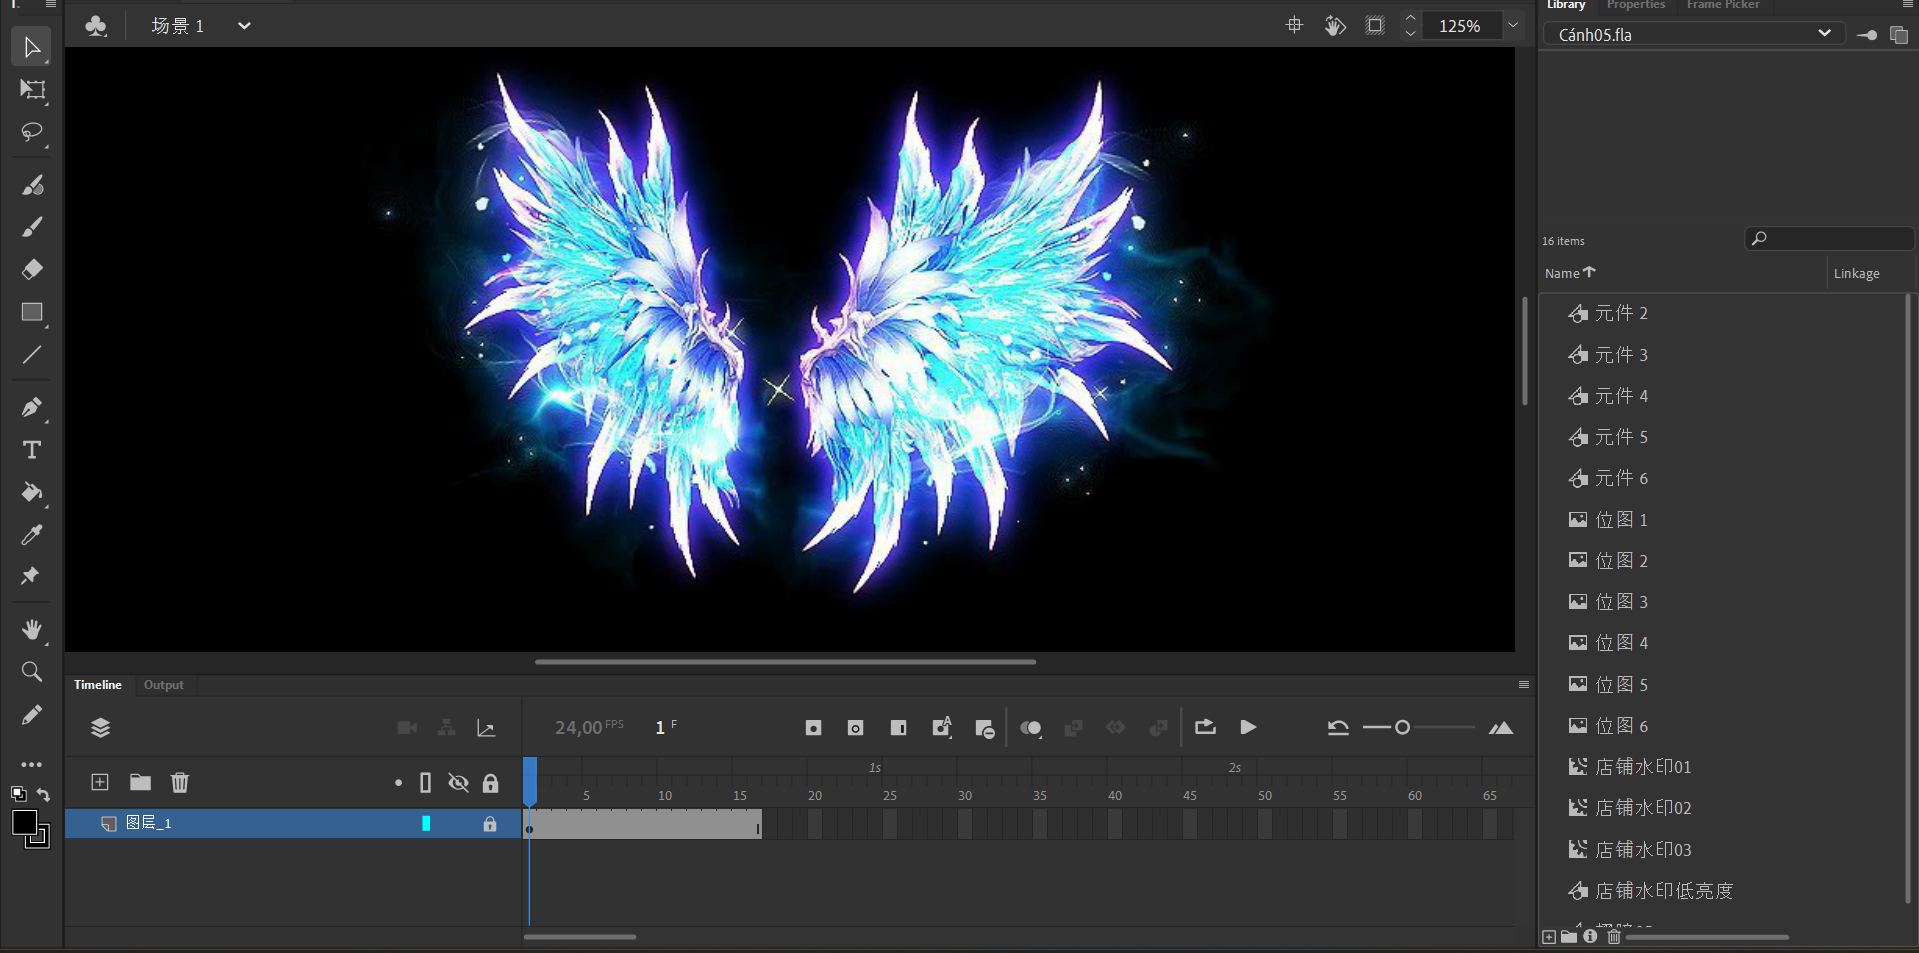Activate the Zoom magnifier tool
1919x953 pixels.
(x=32, y=672)
